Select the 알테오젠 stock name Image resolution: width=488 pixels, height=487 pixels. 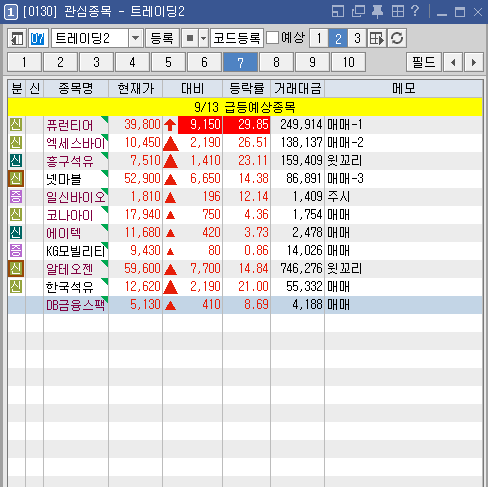[70, 269]
